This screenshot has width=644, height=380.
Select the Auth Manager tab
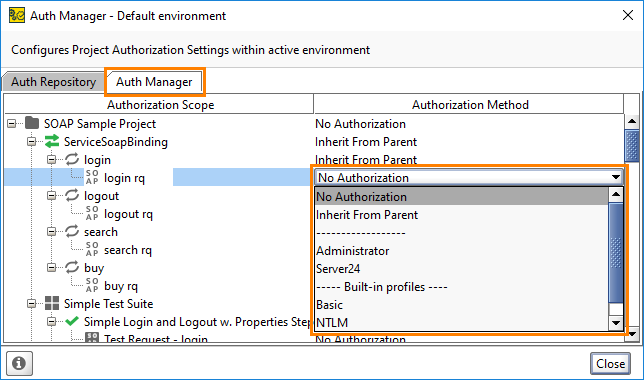(154, 82)
